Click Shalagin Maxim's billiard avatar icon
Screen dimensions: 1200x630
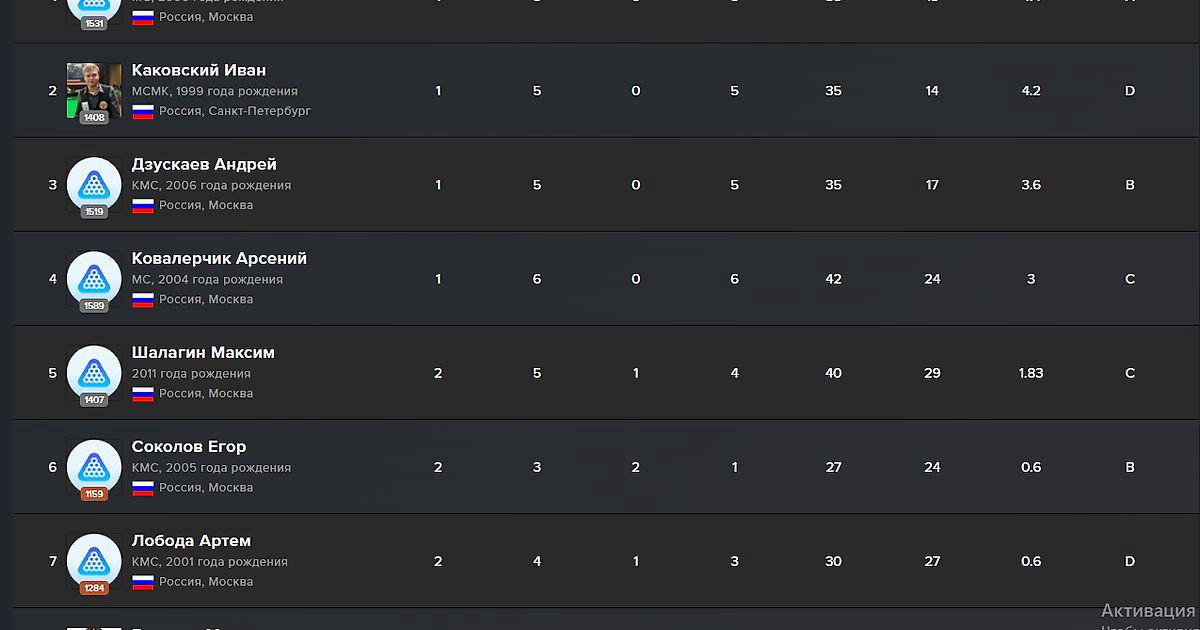coord(94,371)
